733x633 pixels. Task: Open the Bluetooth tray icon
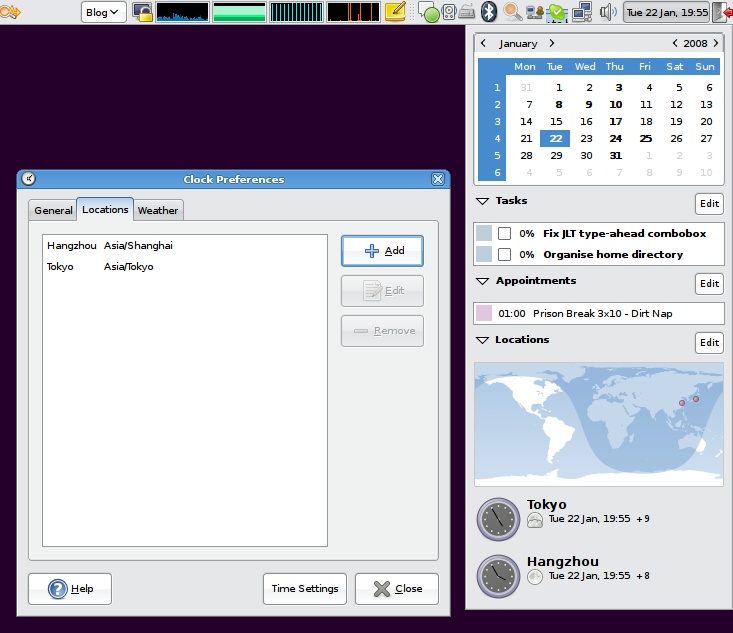489,12
